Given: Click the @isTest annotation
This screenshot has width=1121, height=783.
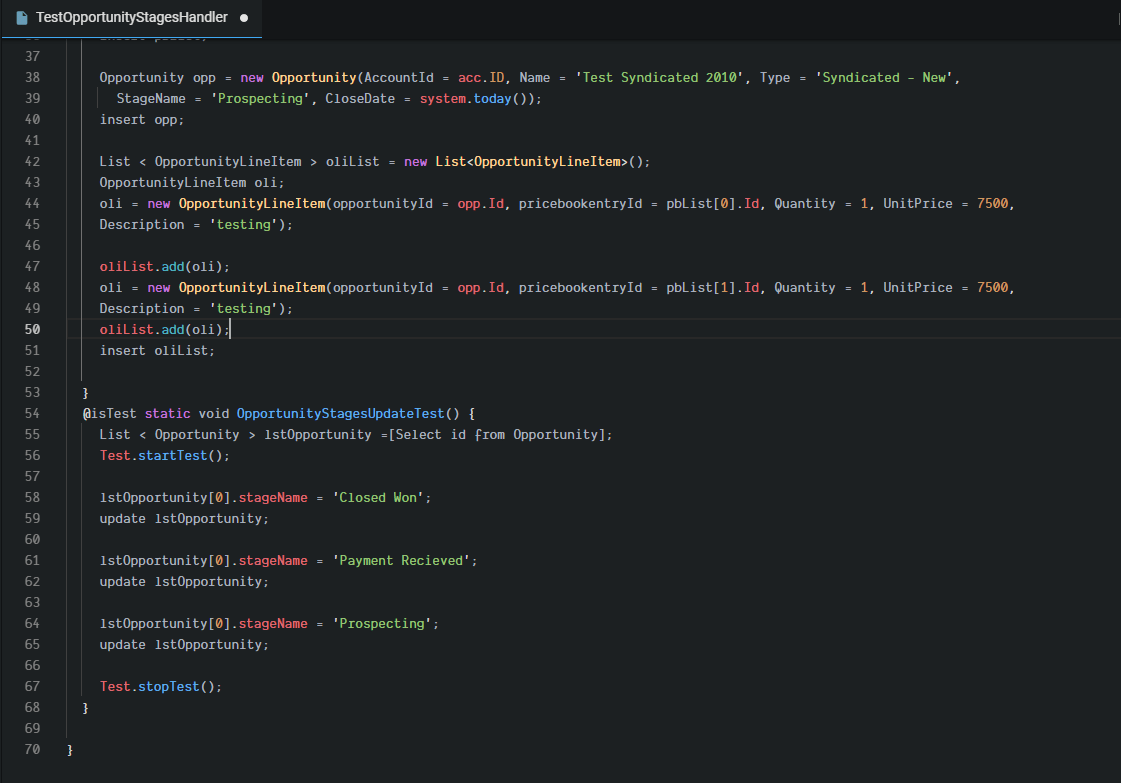Looking at the screenshot, I should coord(110,414).
